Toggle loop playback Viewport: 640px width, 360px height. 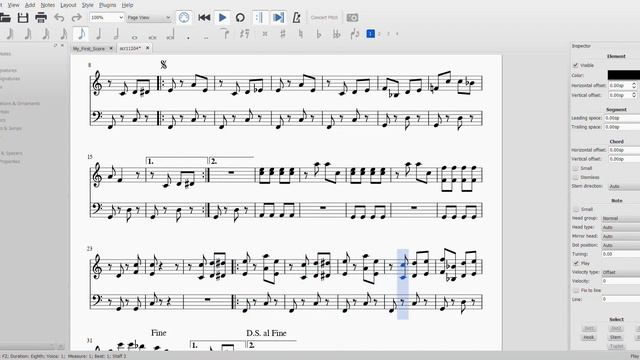(240, 18)
